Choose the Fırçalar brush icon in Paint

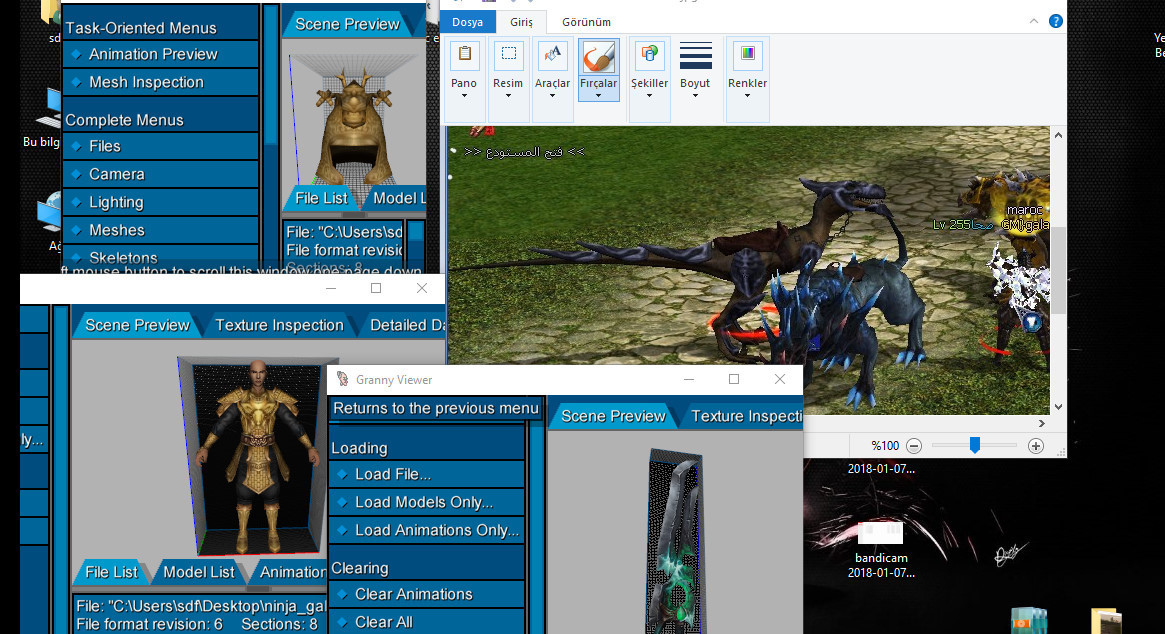[598, 56]
